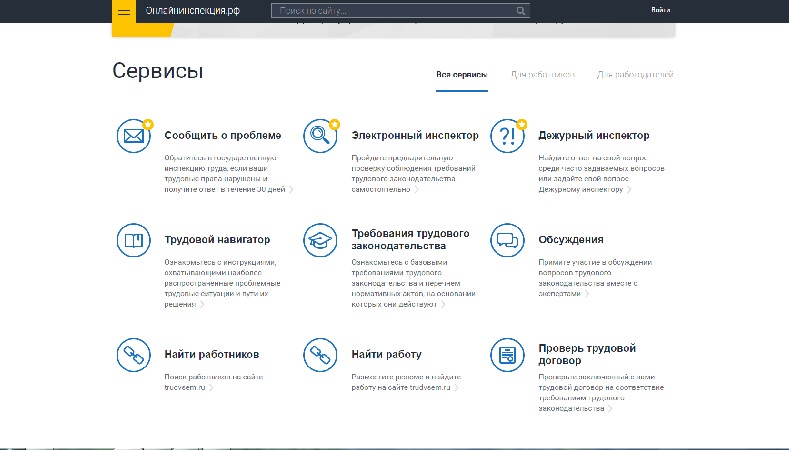This screenshot has height=450, width=789.
Task: Switch to the Для работодателей tab
Action: click(635, 75)
